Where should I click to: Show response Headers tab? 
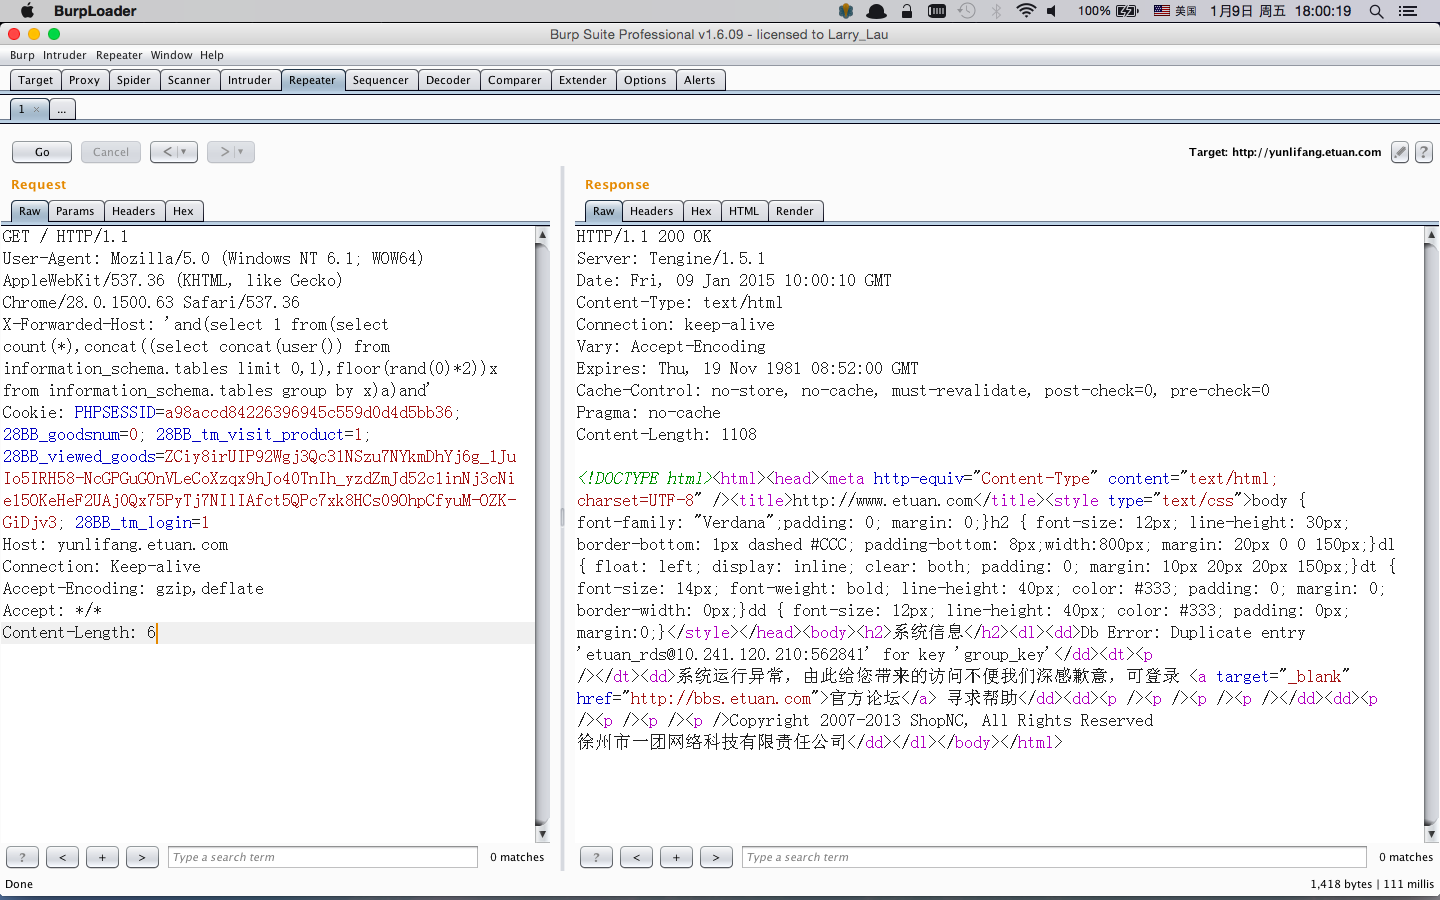(652, 211)
